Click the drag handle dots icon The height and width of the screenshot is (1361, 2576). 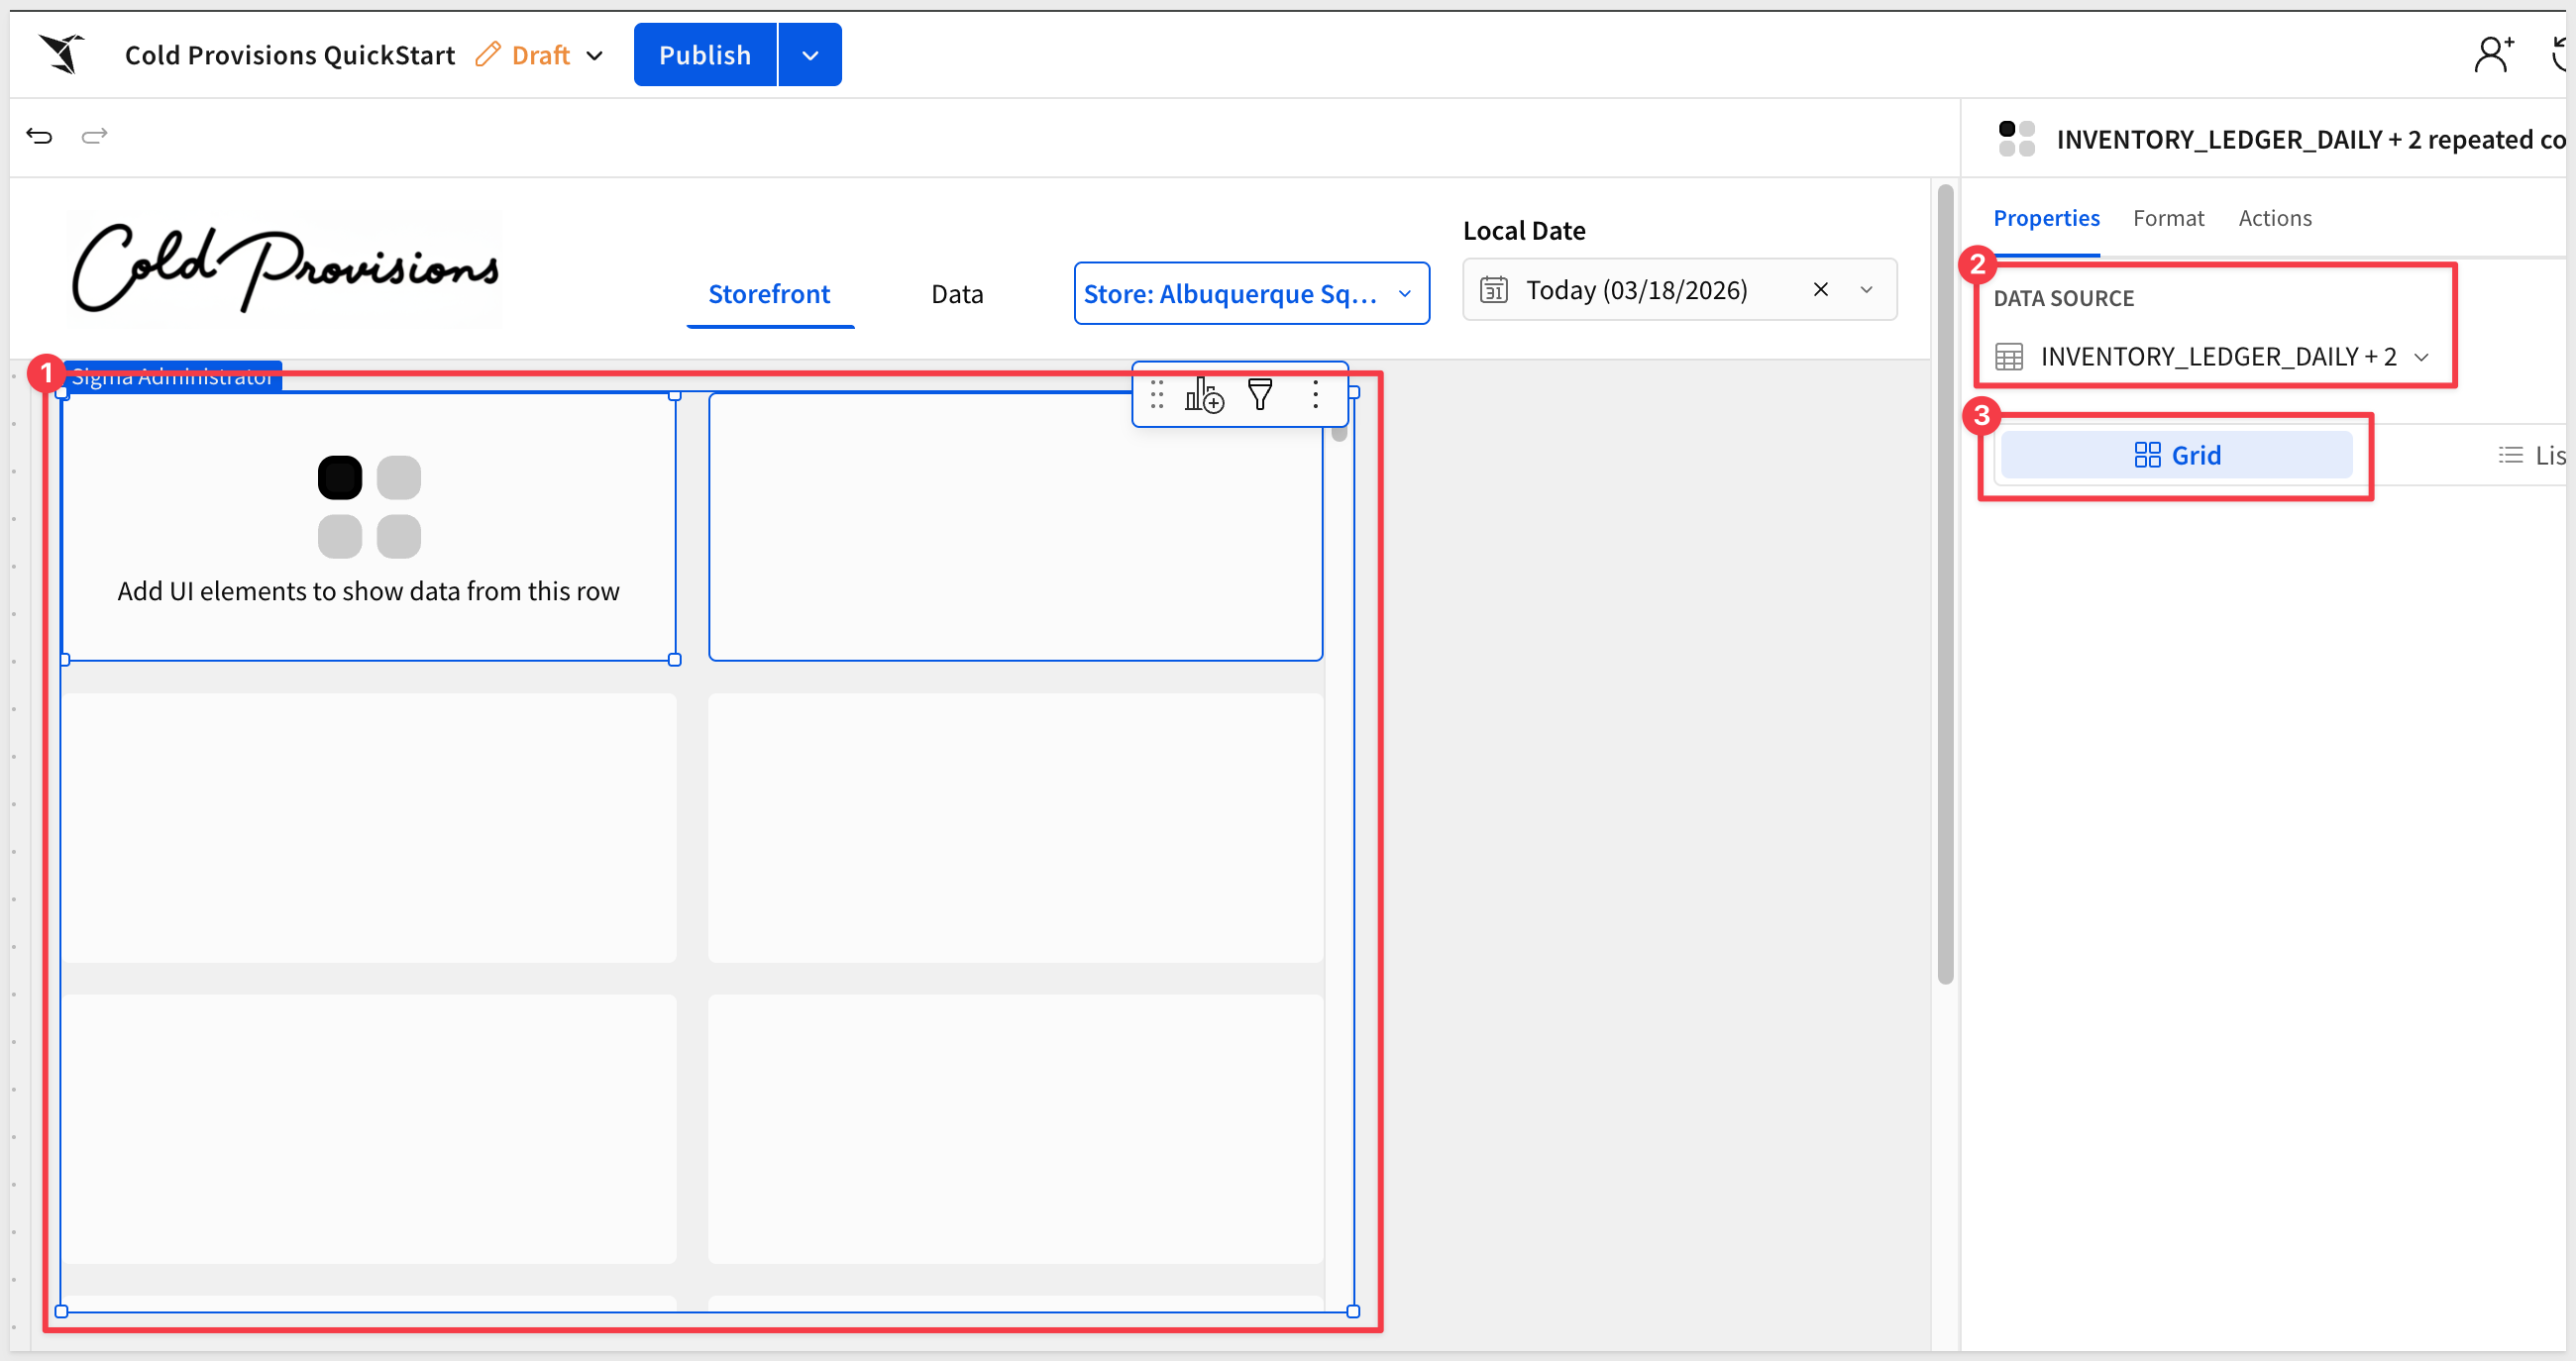point(1157,395)
